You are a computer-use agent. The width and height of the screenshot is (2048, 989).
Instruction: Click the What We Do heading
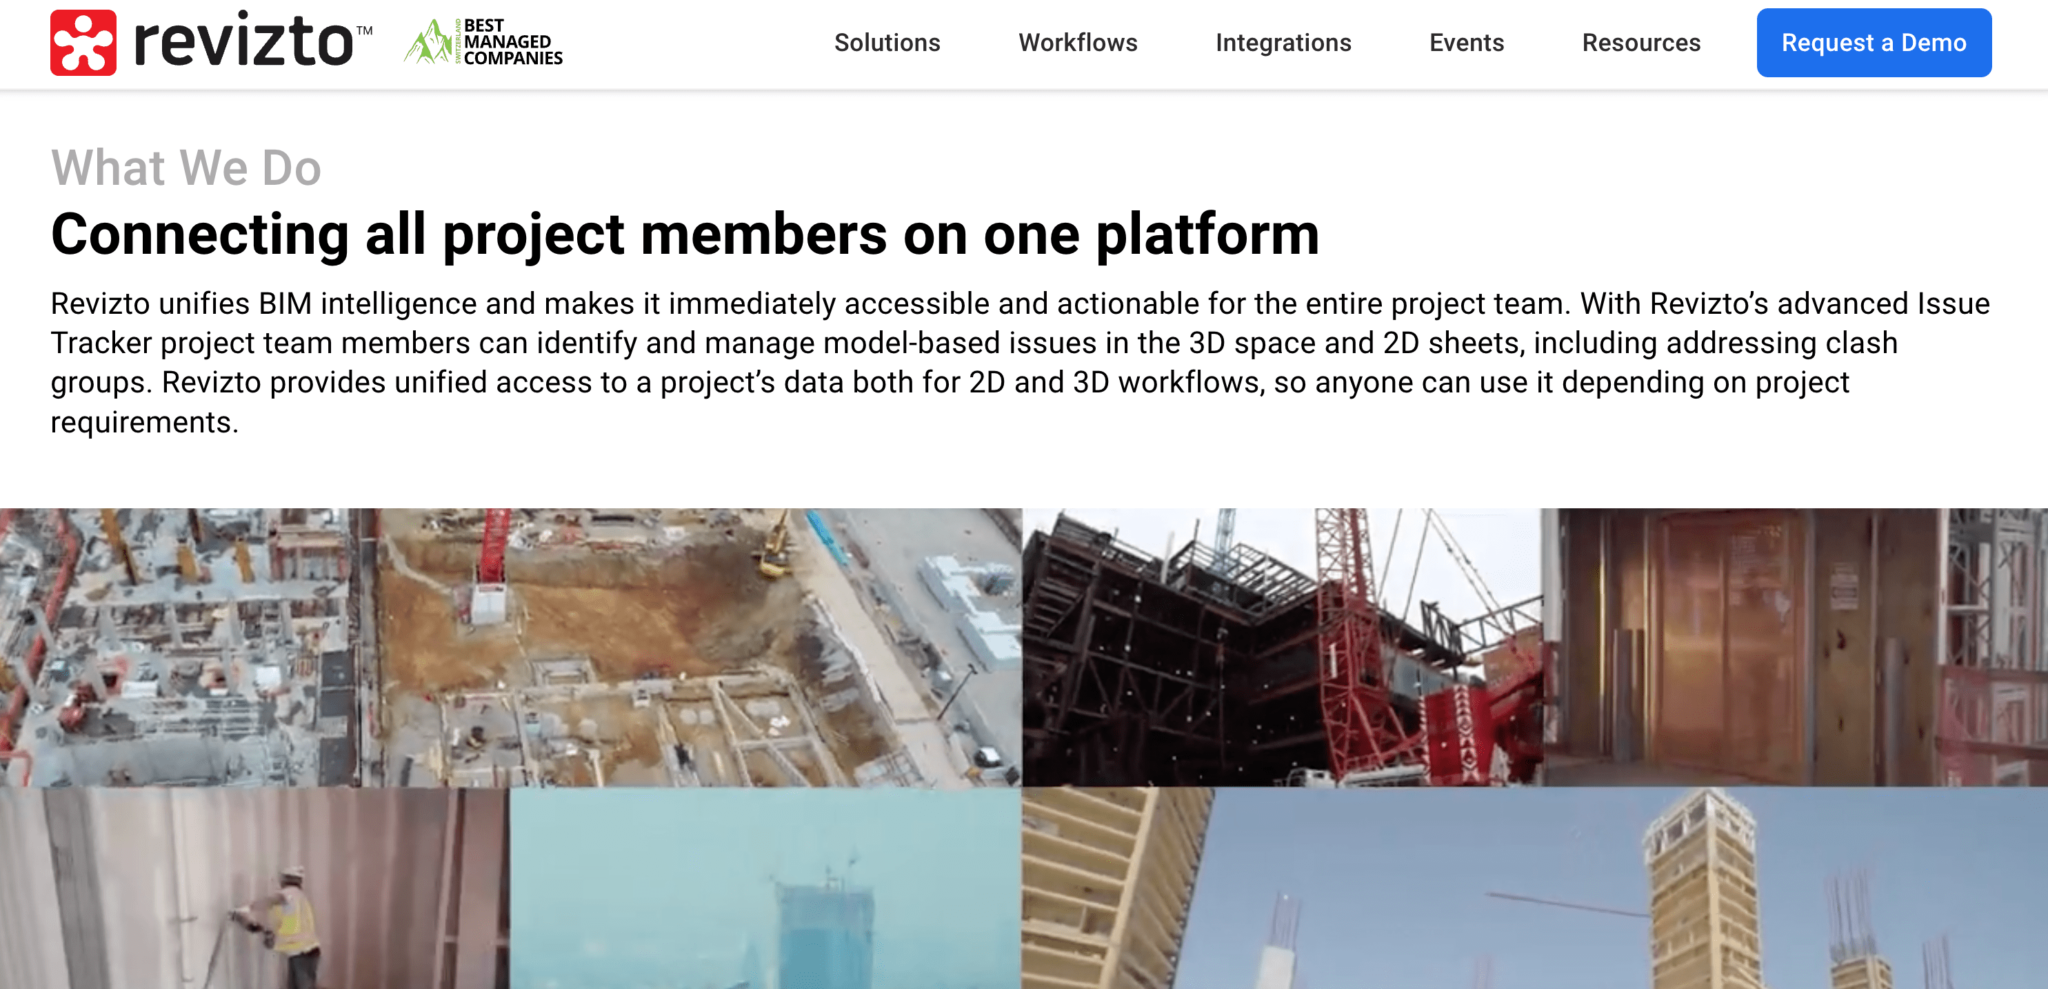[x=185, y=167]
